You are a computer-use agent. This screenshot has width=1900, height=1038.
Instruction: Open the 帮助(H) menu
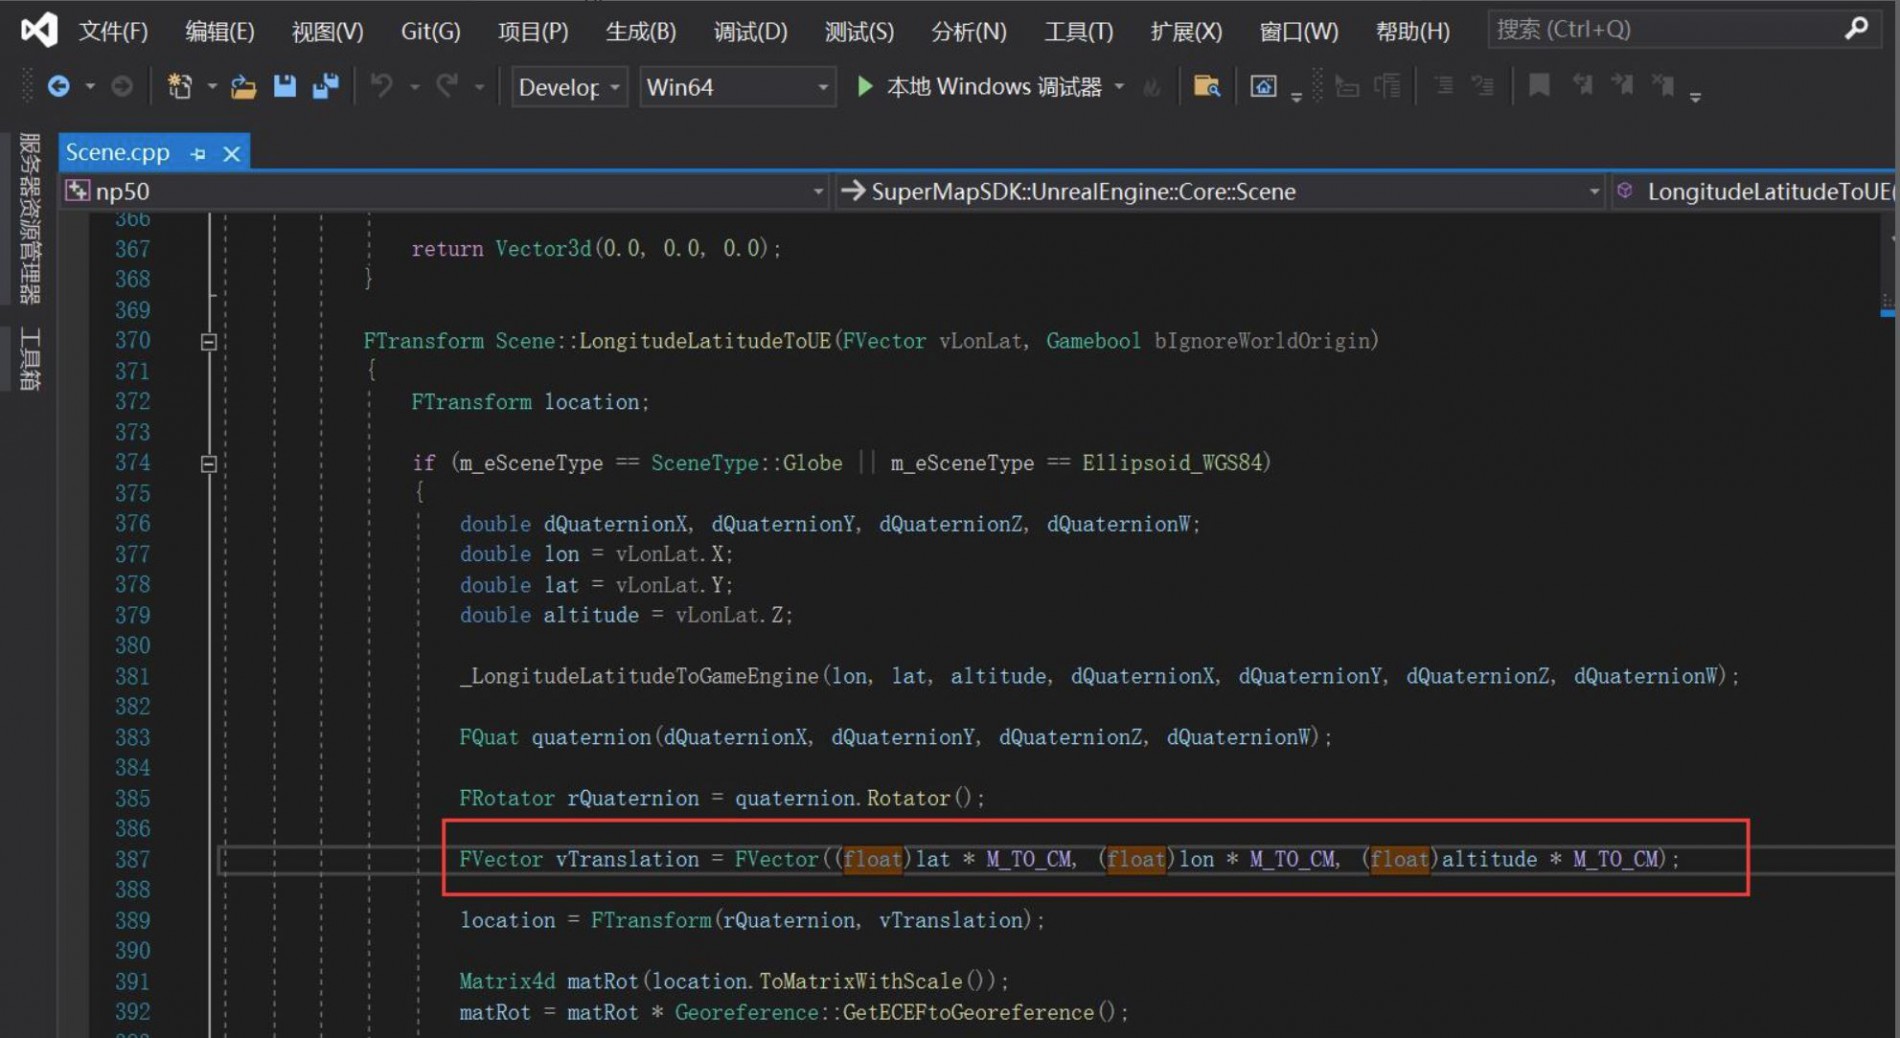click(x=1413, y=31)
